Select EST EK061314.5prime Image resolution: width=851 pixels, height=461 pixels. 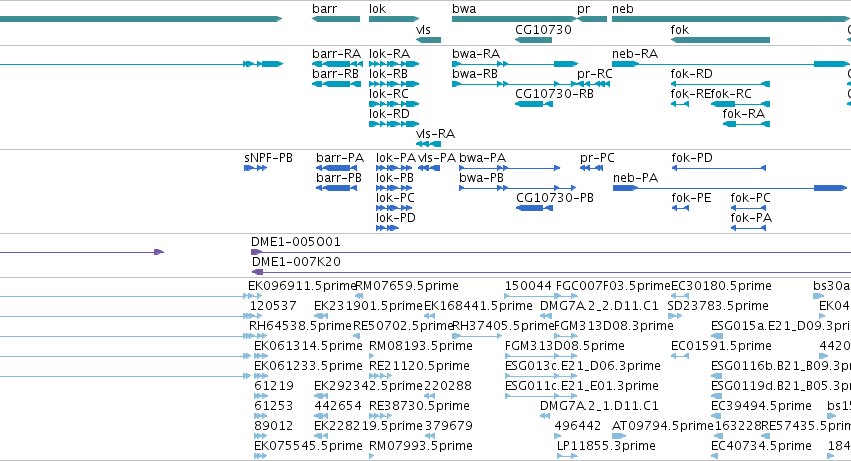pyautogui.click(x=308, y=346)
